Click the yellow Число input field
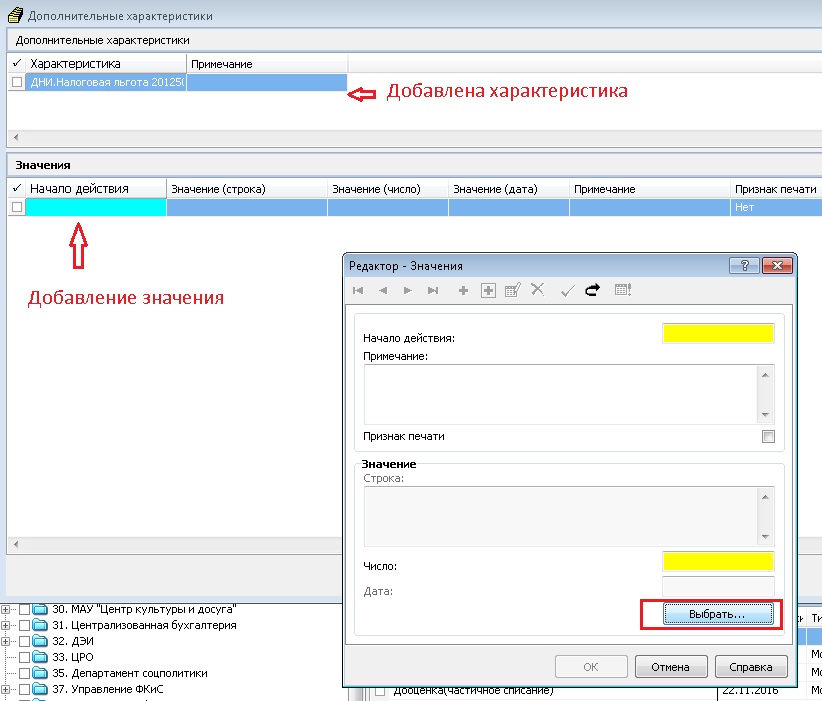The image size is (822, 701). [718, 561]
